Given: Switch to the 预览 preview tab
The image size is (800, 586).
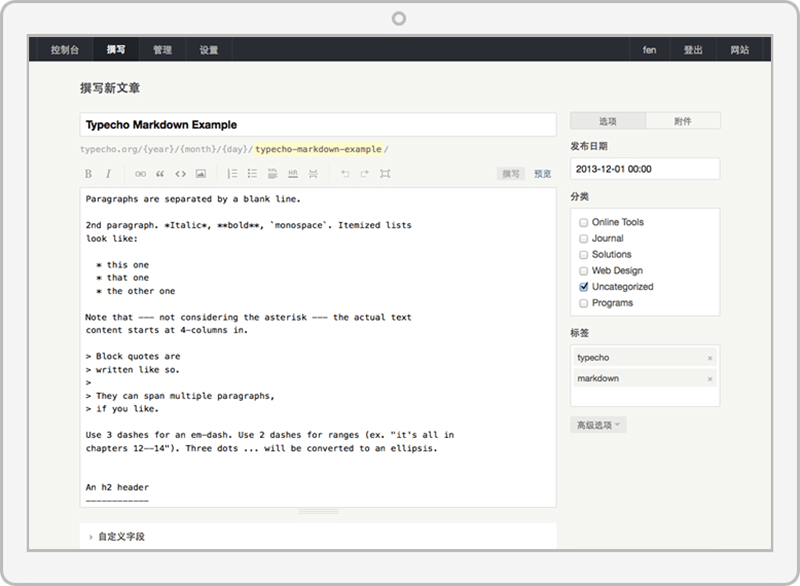Looking at the screenshot, I should [x=542, y=174].
